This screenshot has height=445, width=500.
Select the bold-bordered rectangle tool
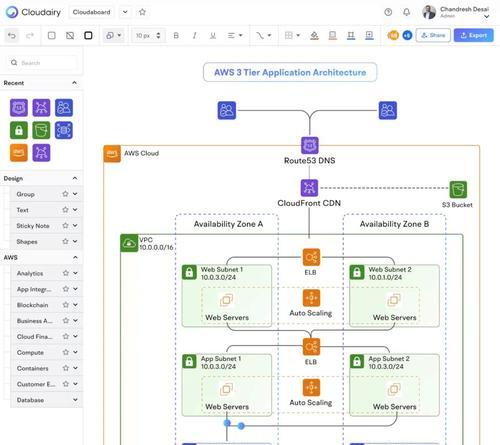pyautogui.click(x=88, y=35)
